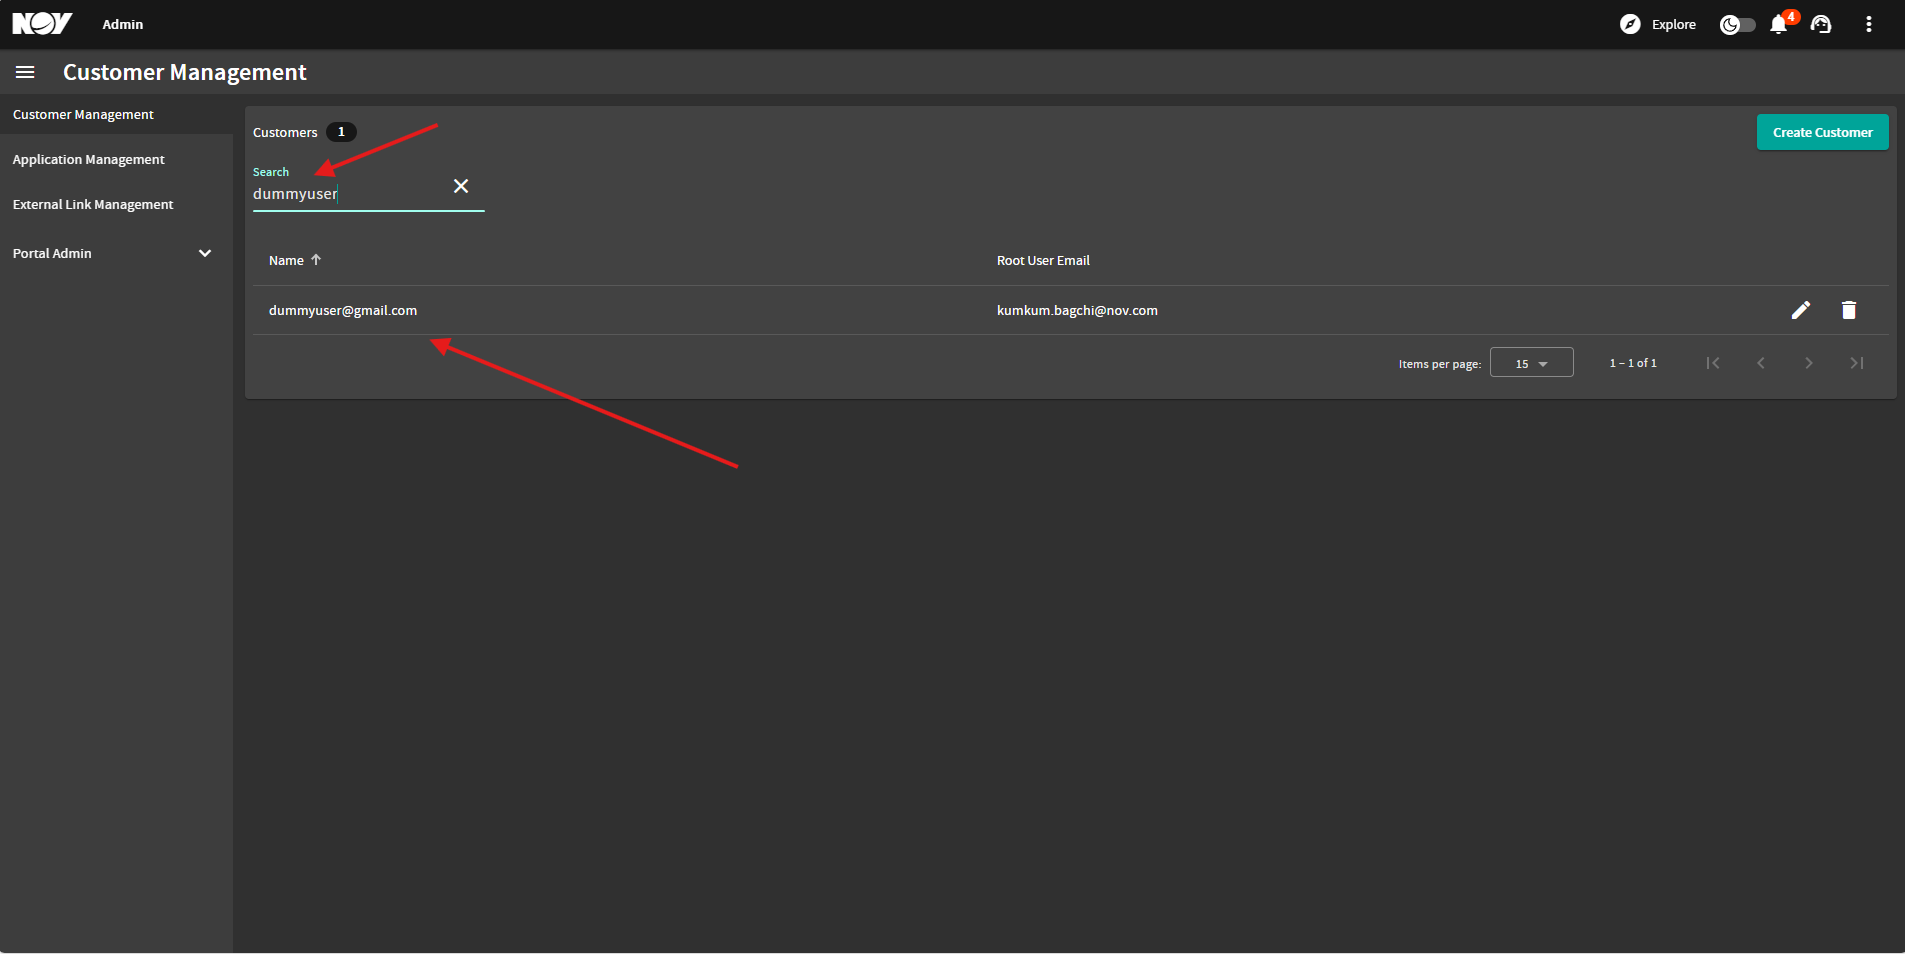Sort by the Name column header
The image size is (1905, 954).
[295, 260]
